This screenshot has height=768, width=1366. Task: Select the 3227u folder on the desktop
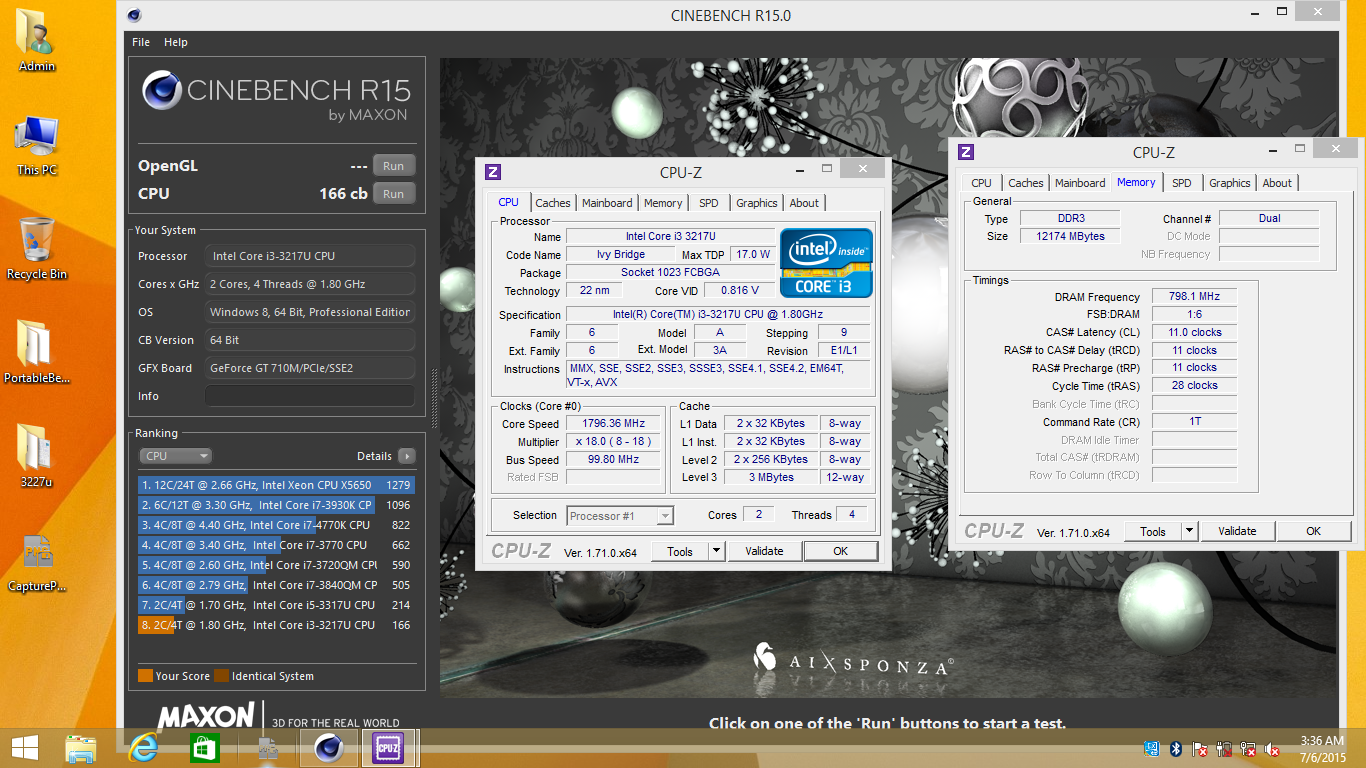click(x=37, y=456)
